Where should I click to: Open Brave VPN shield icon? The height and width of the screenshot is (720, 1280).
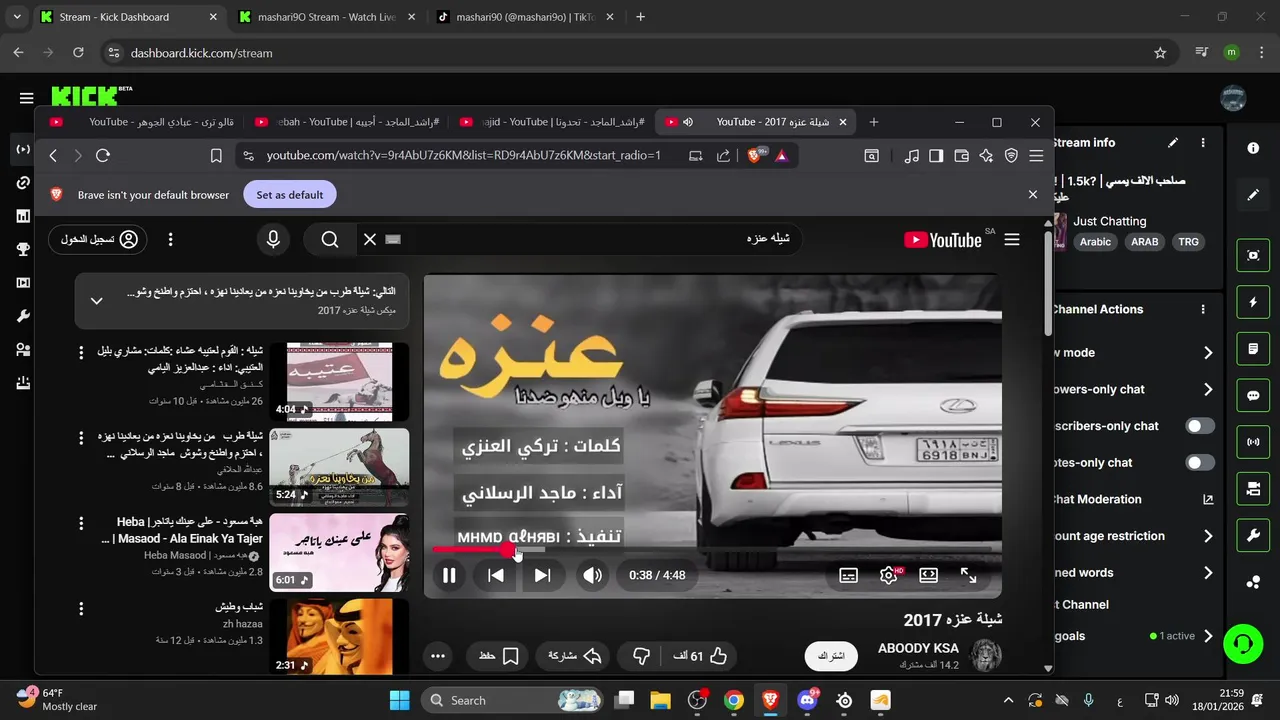[1011, 156]
